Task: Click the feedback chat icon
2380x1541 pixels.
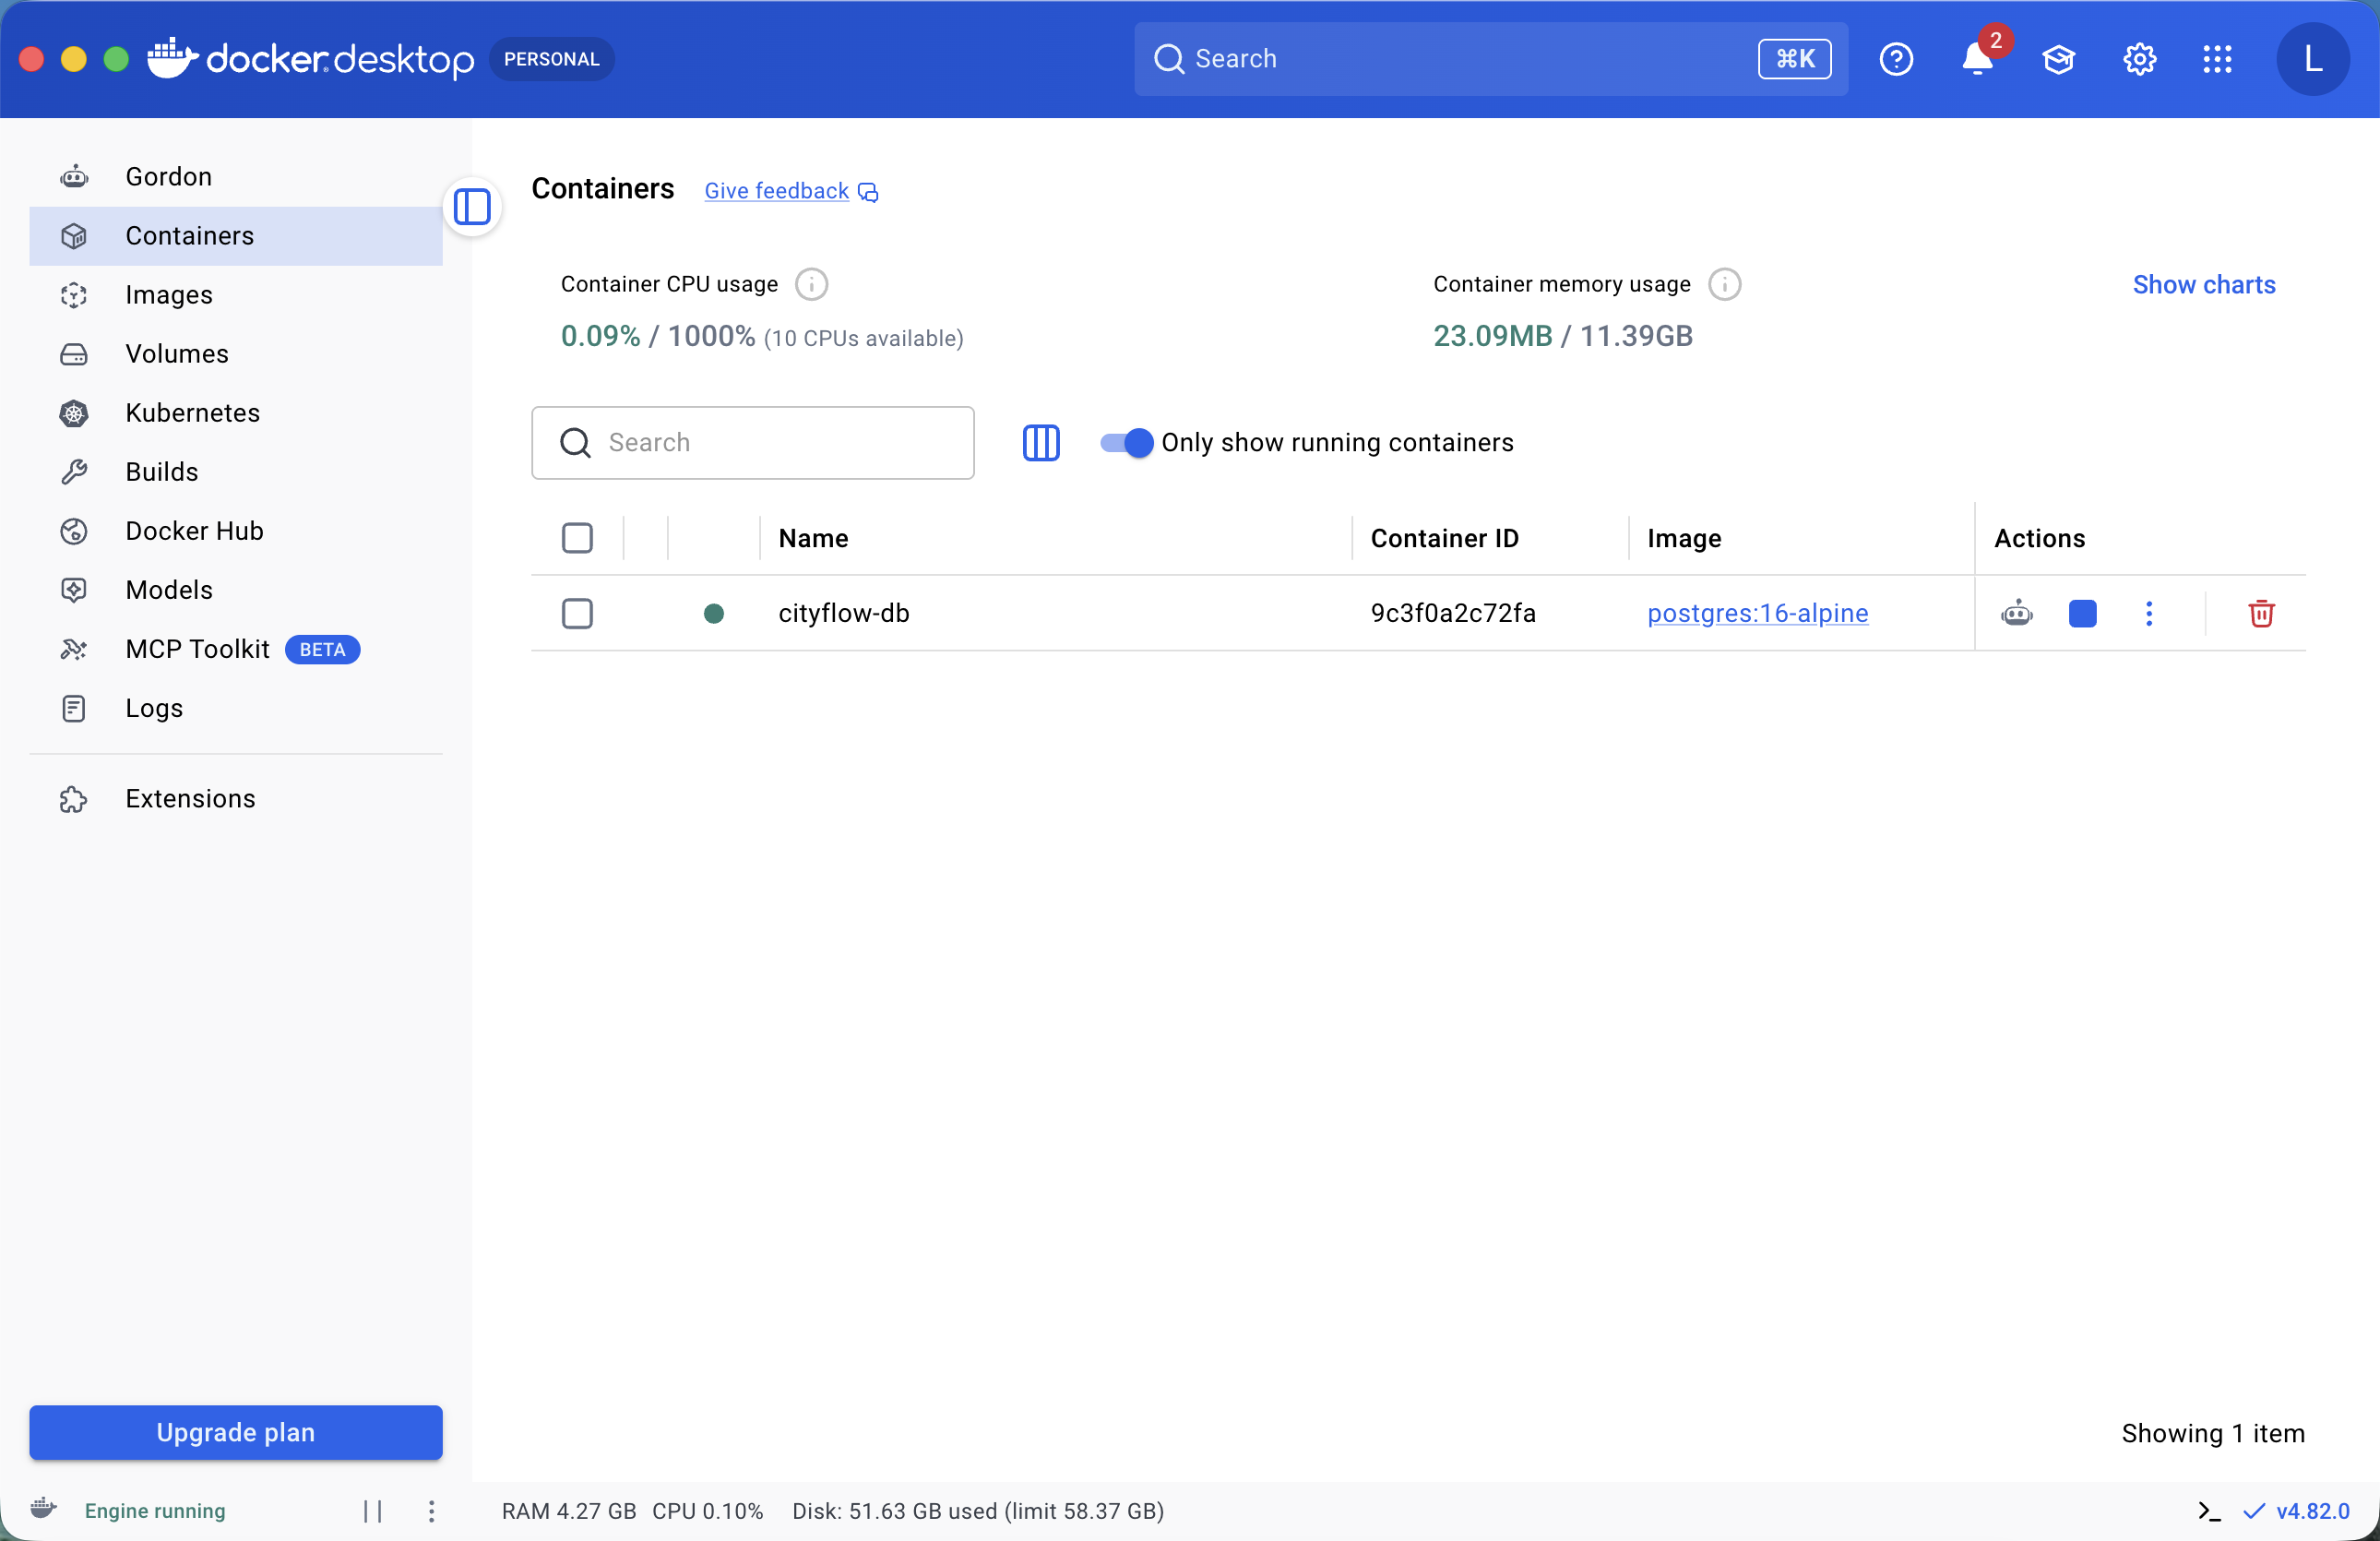Action: point(867,192)
